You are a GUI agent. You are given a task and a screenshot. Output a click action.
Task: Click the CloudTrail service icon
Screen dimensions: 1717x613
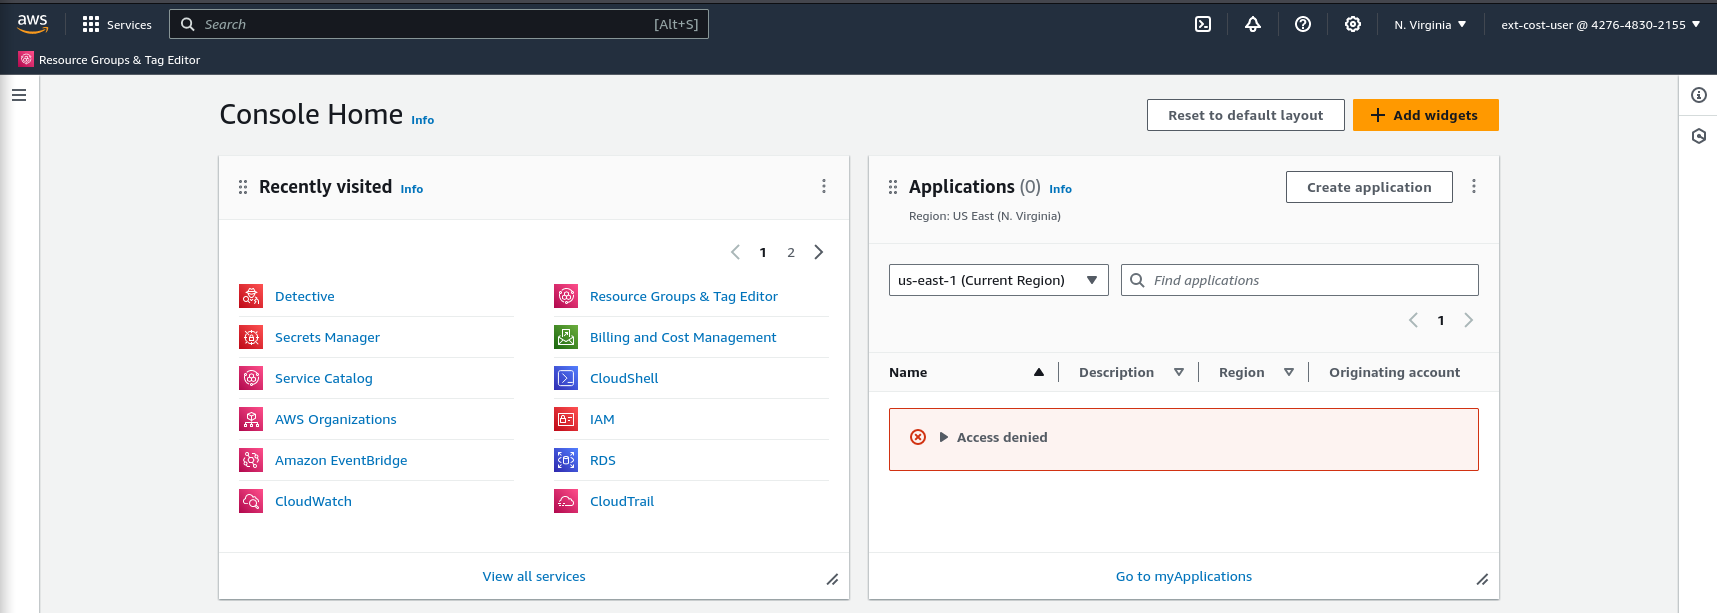click(x=566, y=501)
